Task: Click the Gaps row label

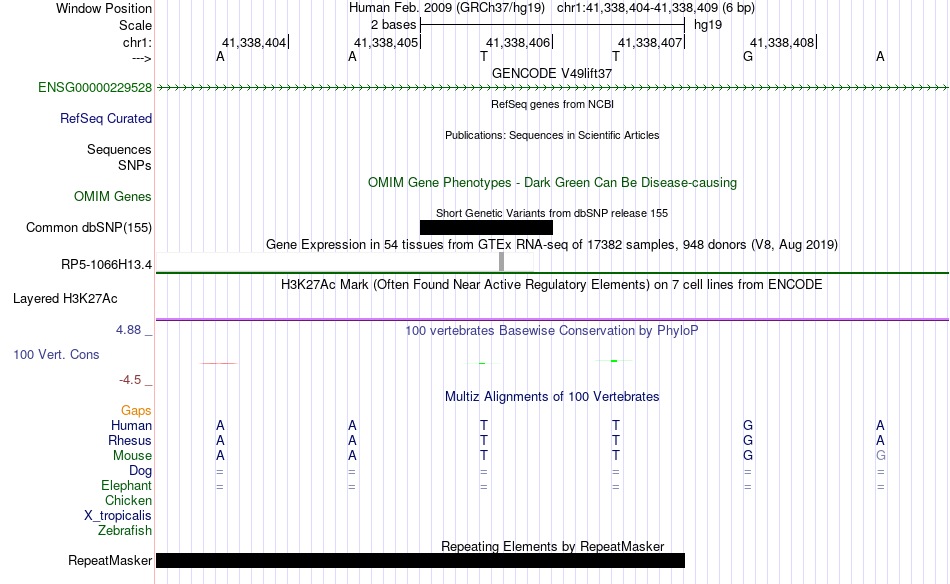Action: [136, 411]
